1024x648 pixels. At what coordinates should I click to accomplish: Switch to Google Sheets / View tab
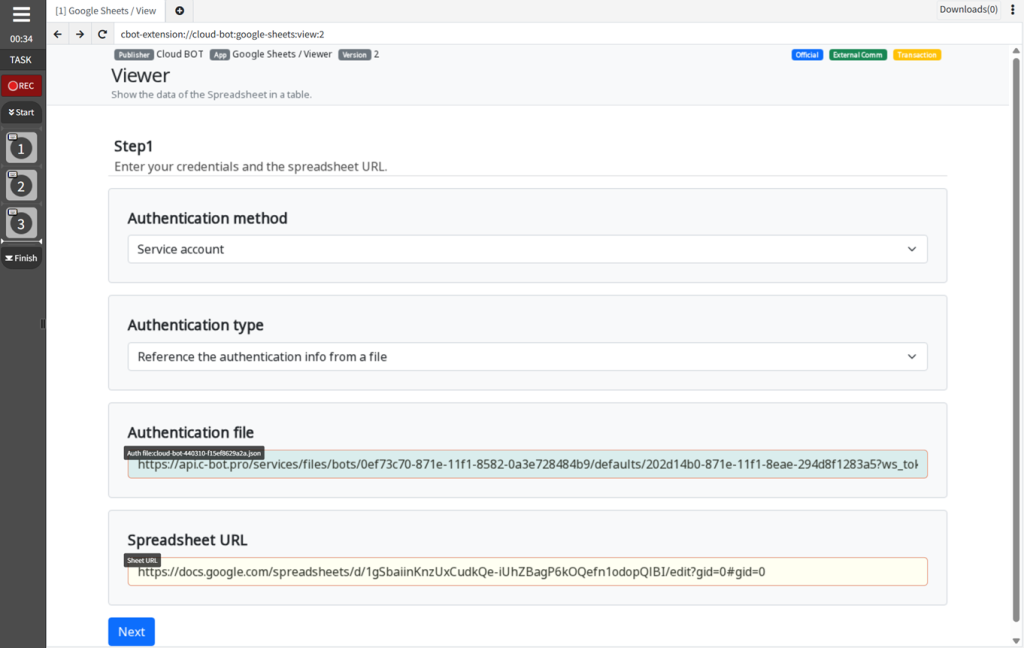click(x=106, y=11)
